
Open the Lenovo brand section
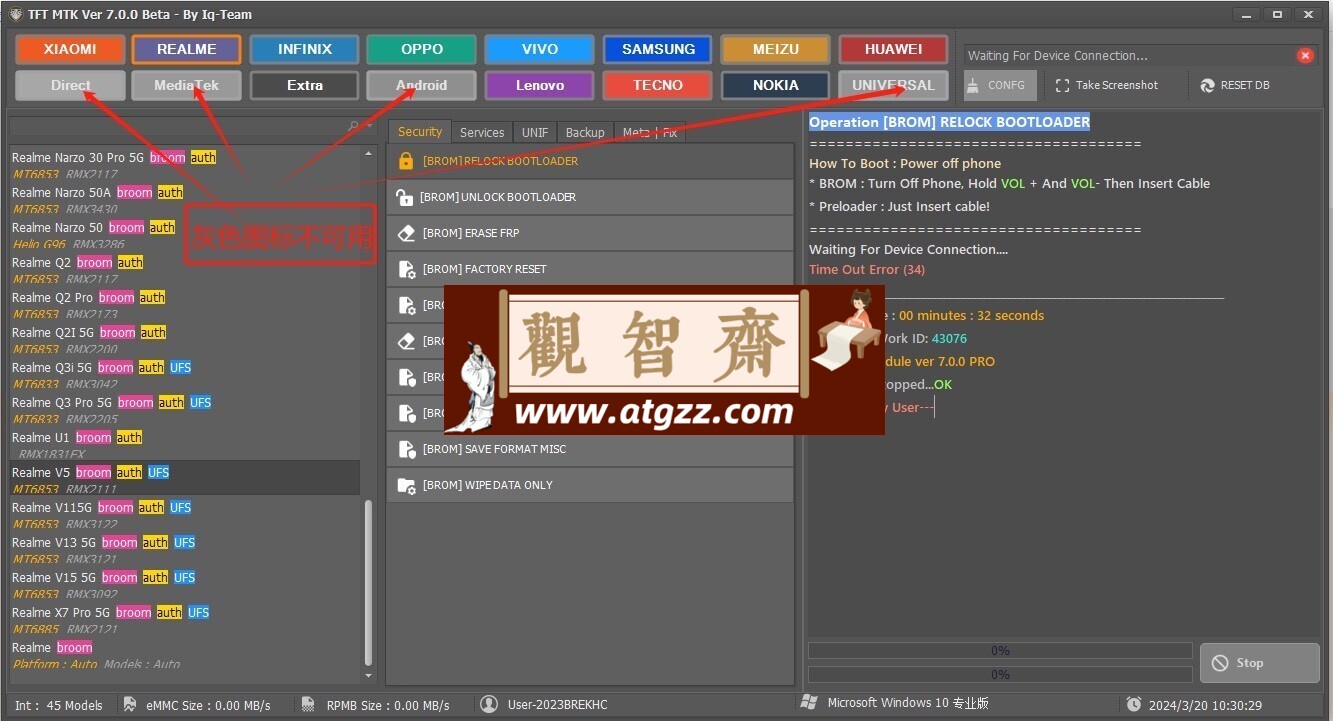tap(540, 85)
